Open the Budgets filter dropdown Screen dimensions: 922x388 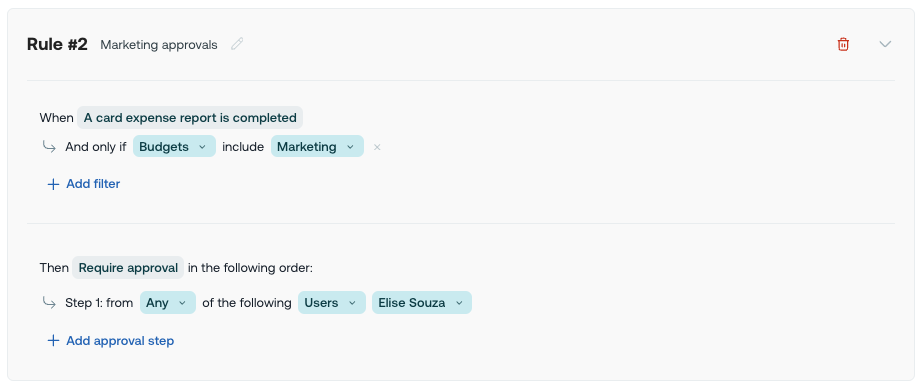point(174,146)
